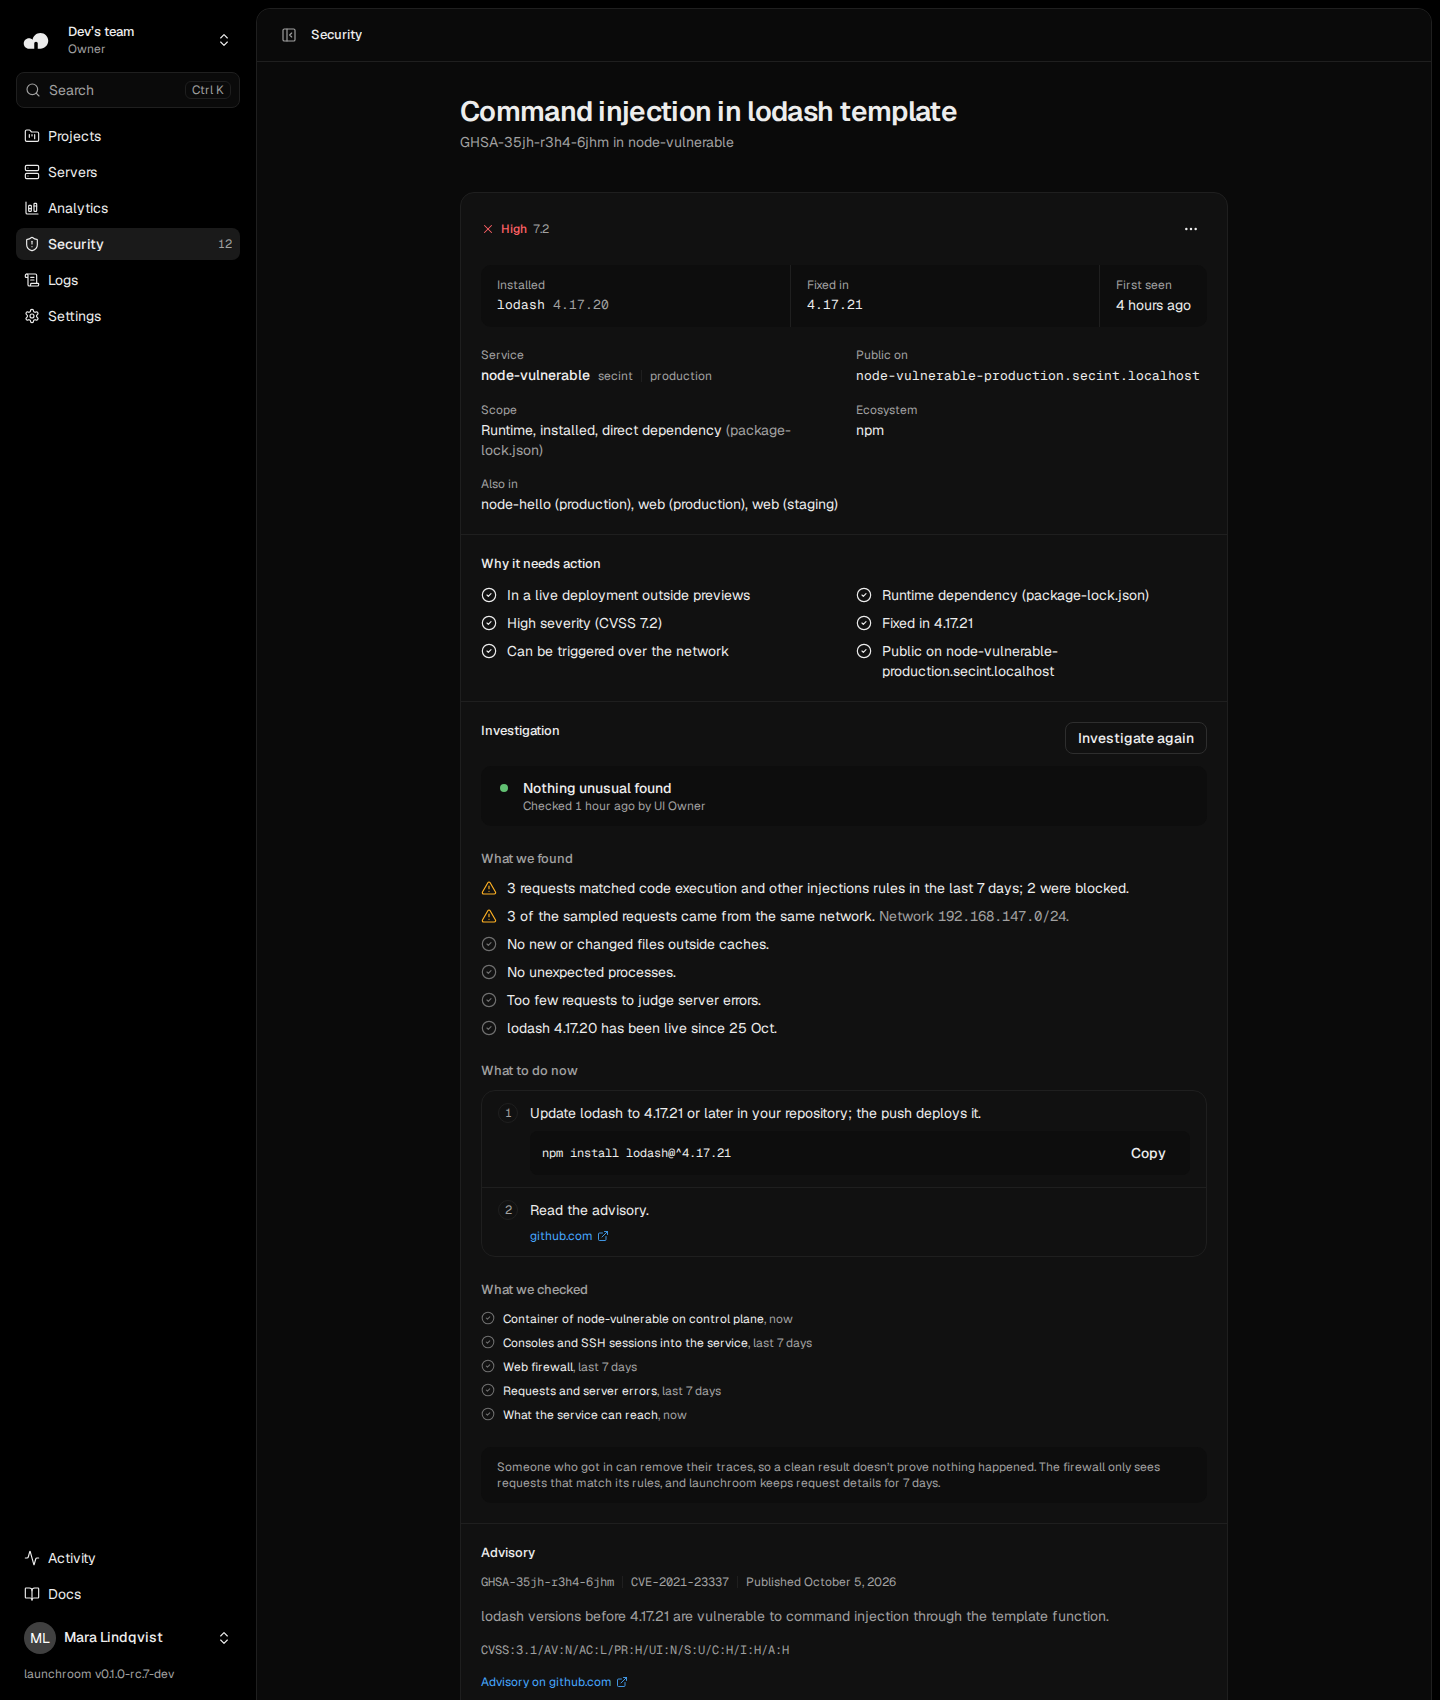Click the CVSS:3.1 vector string
Image resolution: width=1440 pixels, height=1700 pixels.
coord(635,1650)
